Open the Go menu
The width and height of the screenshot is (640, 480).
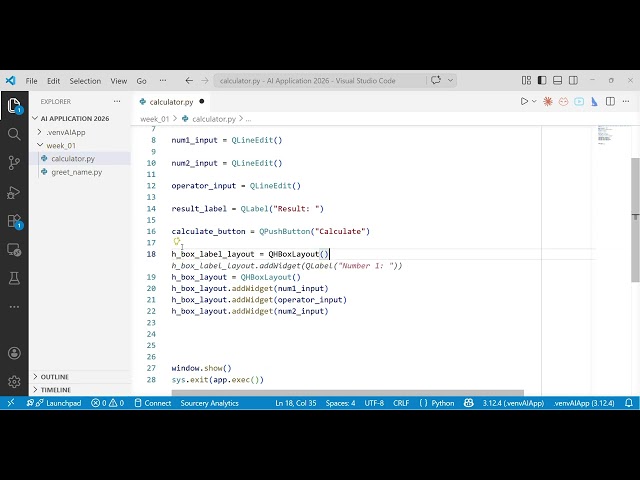pos(141,81)
